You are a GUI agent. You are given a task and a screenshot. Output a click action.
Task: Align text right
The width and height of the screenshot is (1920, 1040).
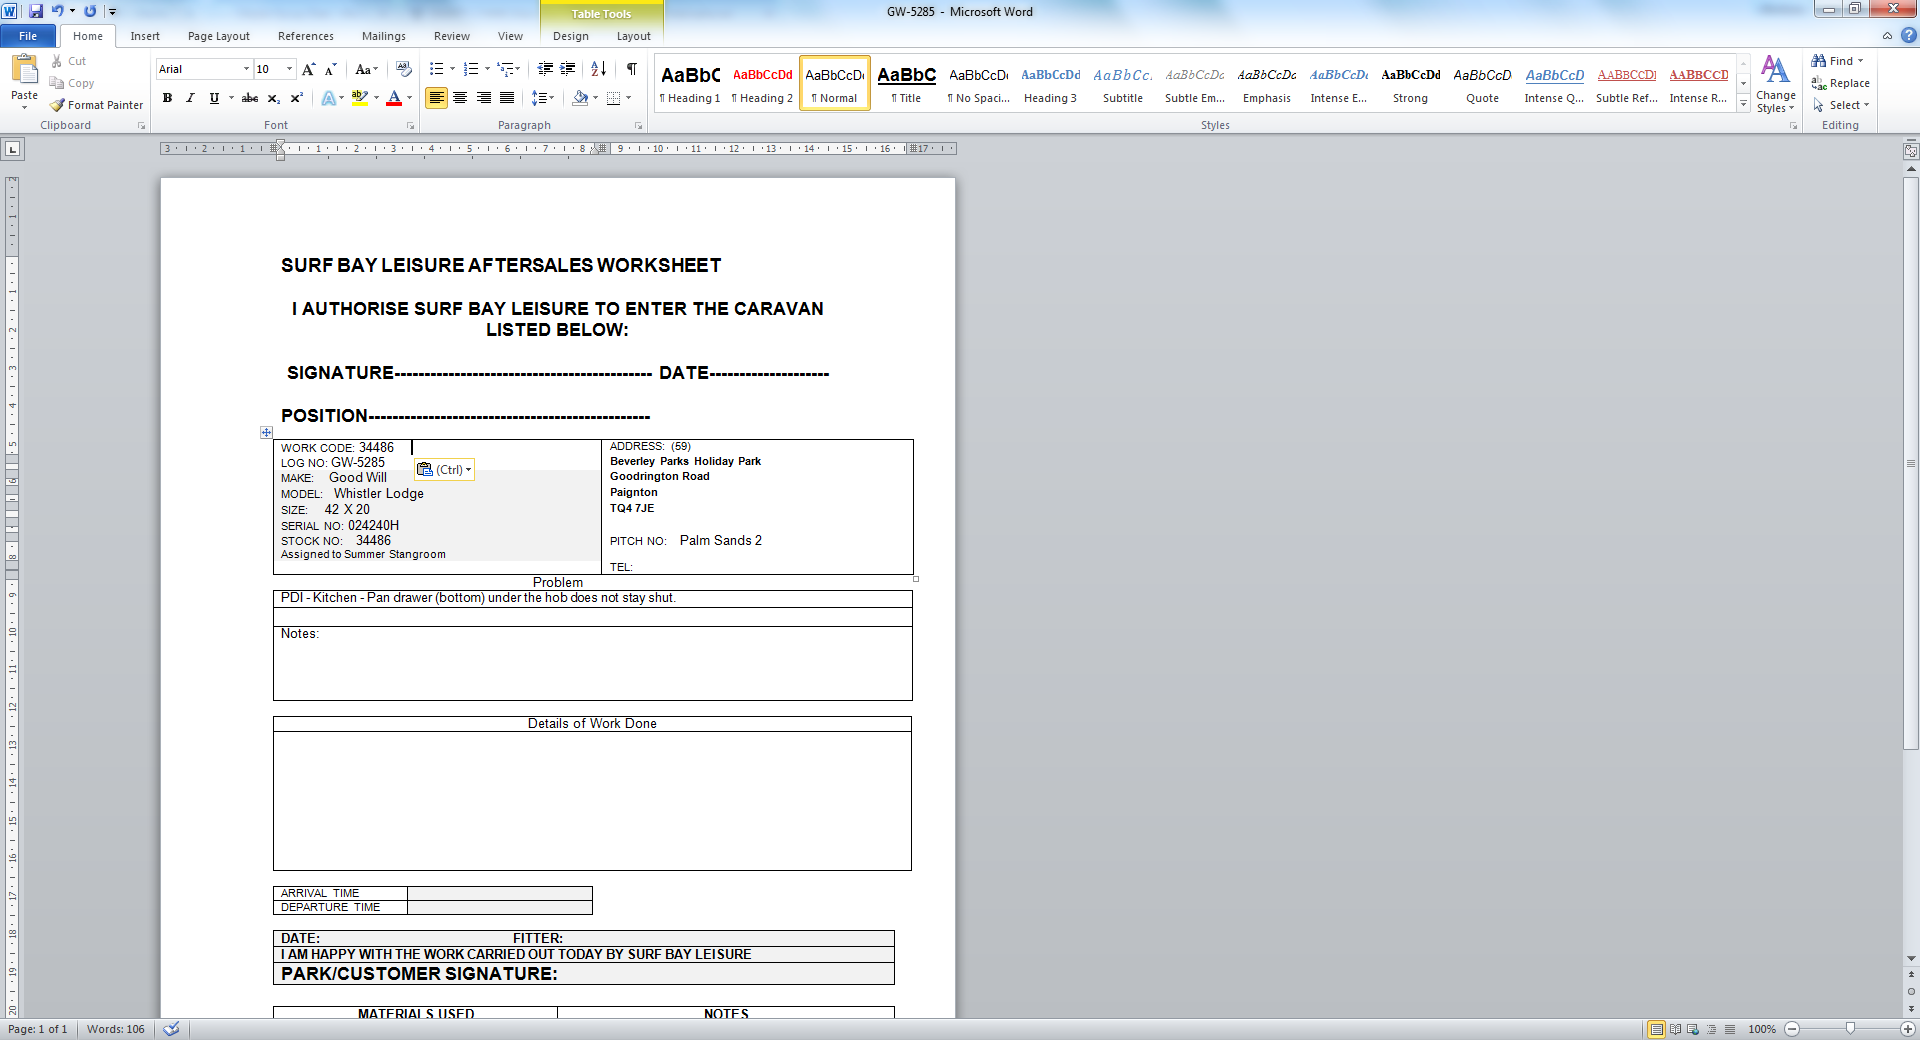484,98
